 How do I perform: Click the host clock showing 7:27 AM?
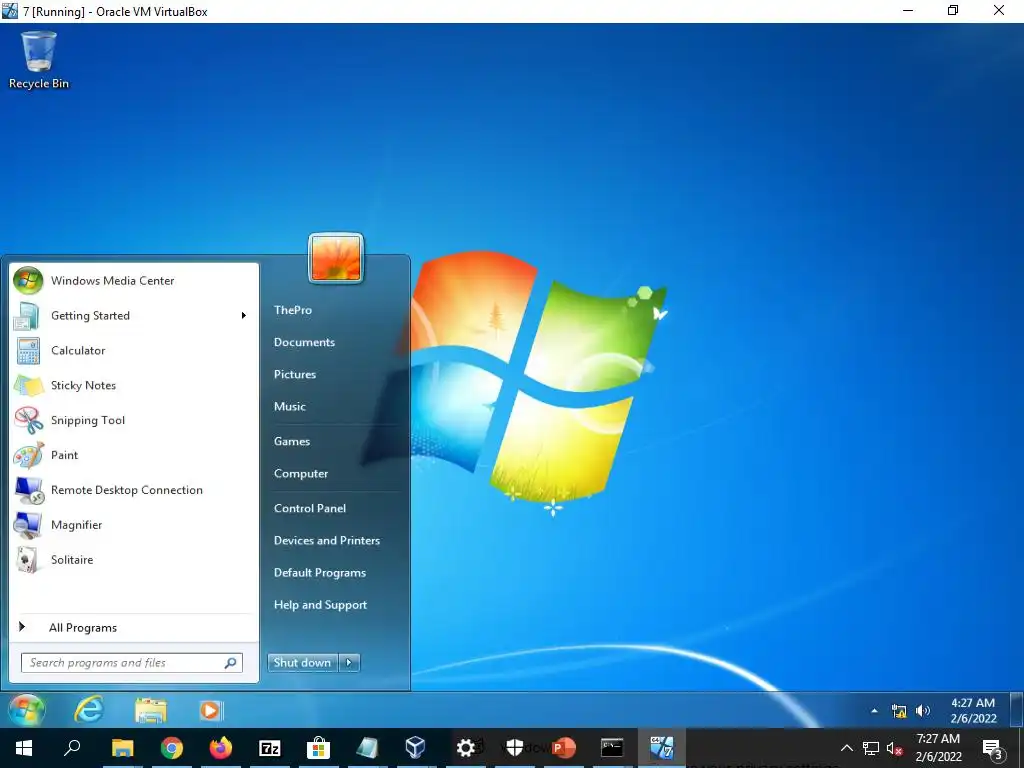point(938,748)
